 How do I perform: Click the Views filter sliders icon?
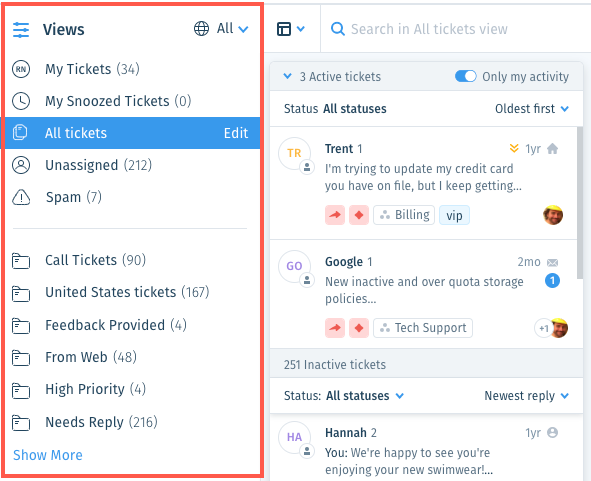coord(21,29)
